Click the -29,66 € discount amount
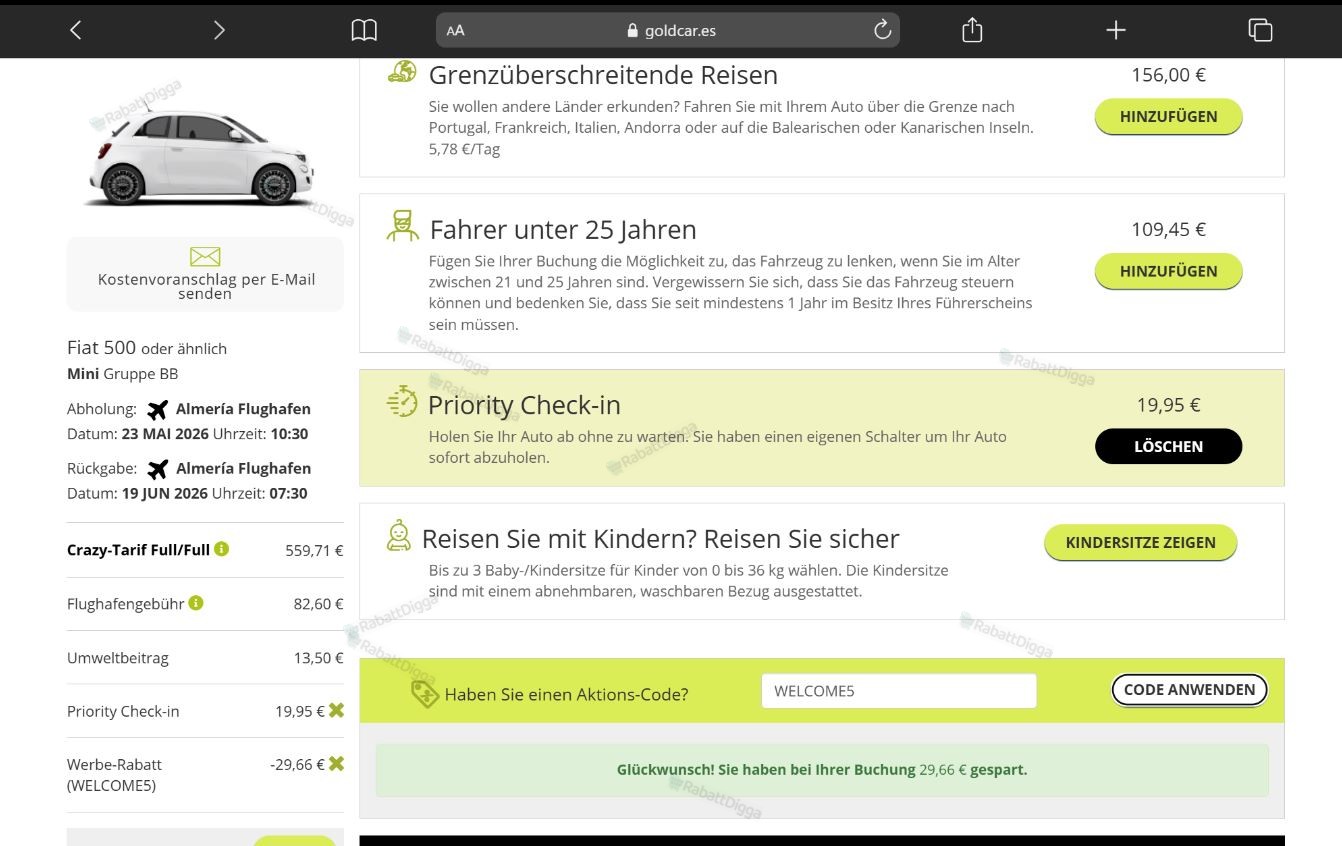 (x=297, y=764)
